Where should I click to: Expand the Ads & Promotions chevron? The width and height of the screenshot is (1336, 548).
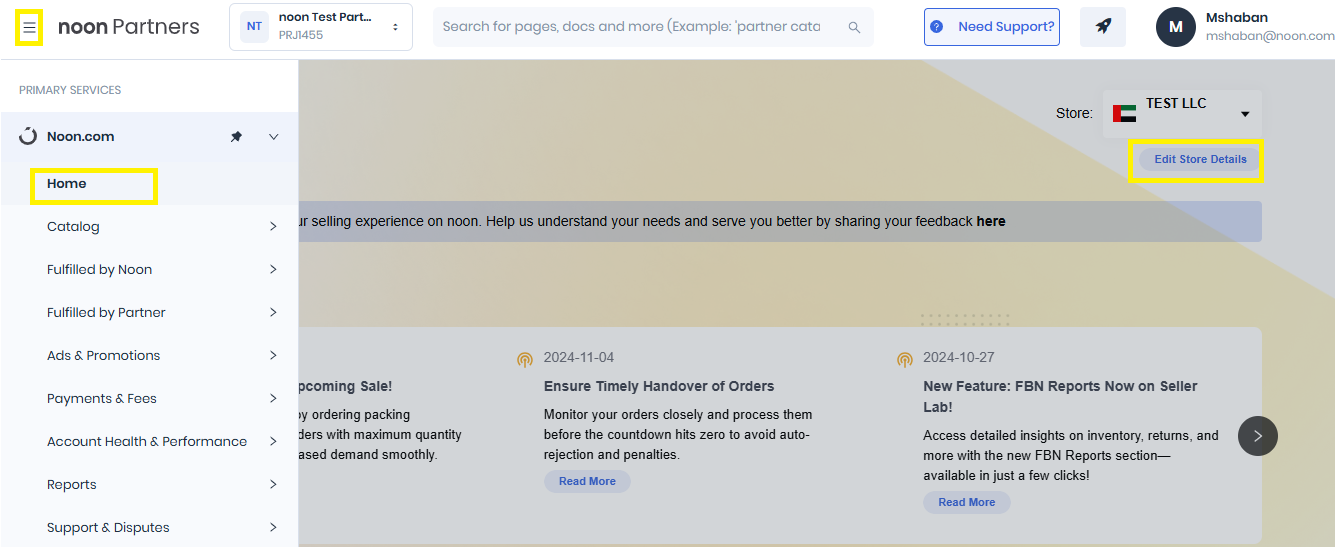pos(273,356)
